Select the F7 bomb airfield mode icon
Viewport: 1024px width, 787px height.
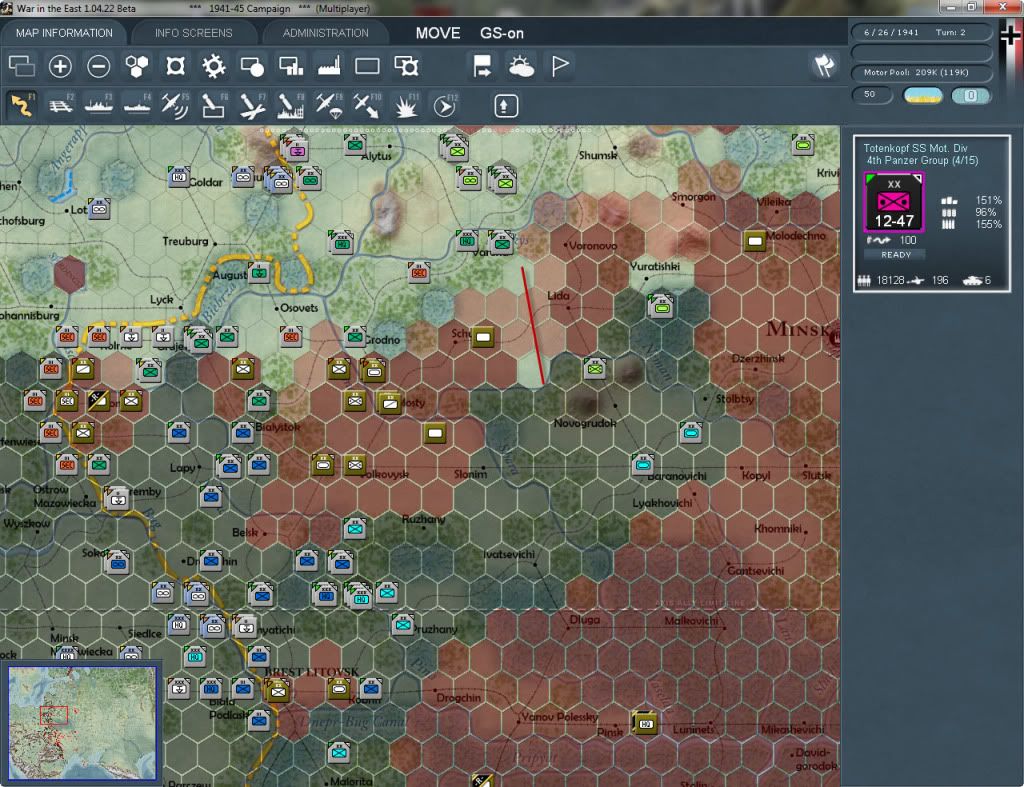(x=252, y=105)
